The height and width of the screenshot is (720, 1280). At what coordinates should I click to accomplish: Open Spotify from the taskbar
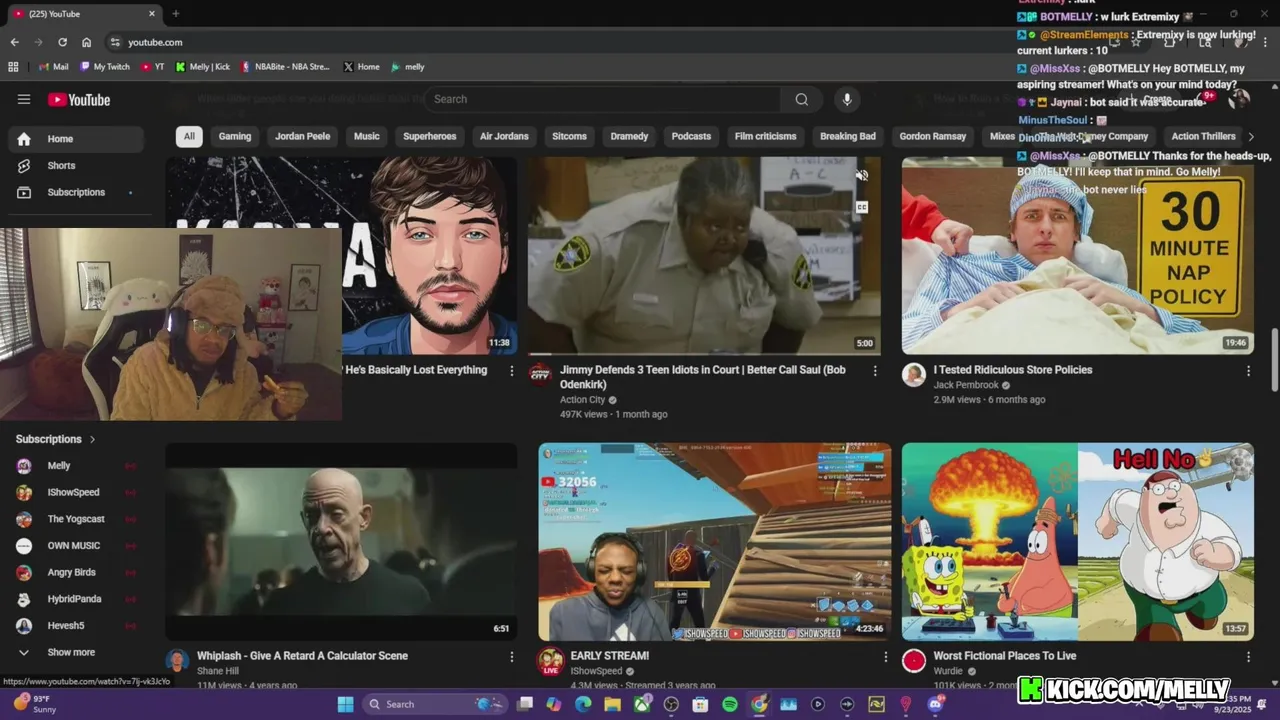tap(730, 704)
